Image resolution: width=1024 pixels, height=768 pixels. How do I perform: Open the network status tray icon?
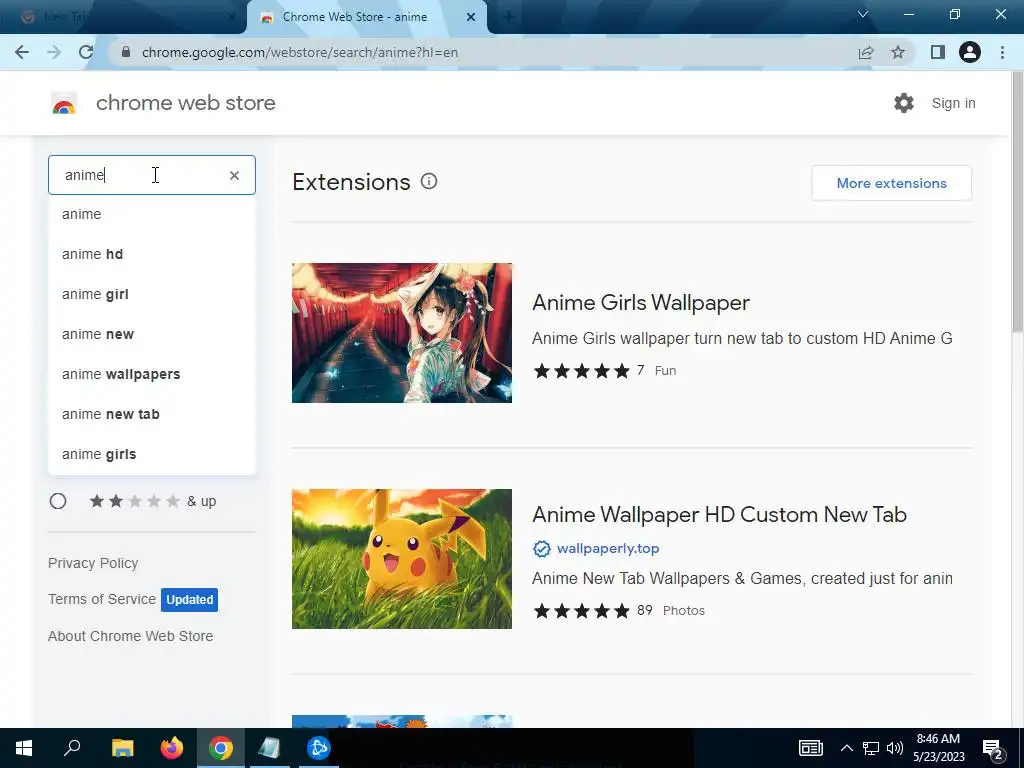(x=871, y=748)
